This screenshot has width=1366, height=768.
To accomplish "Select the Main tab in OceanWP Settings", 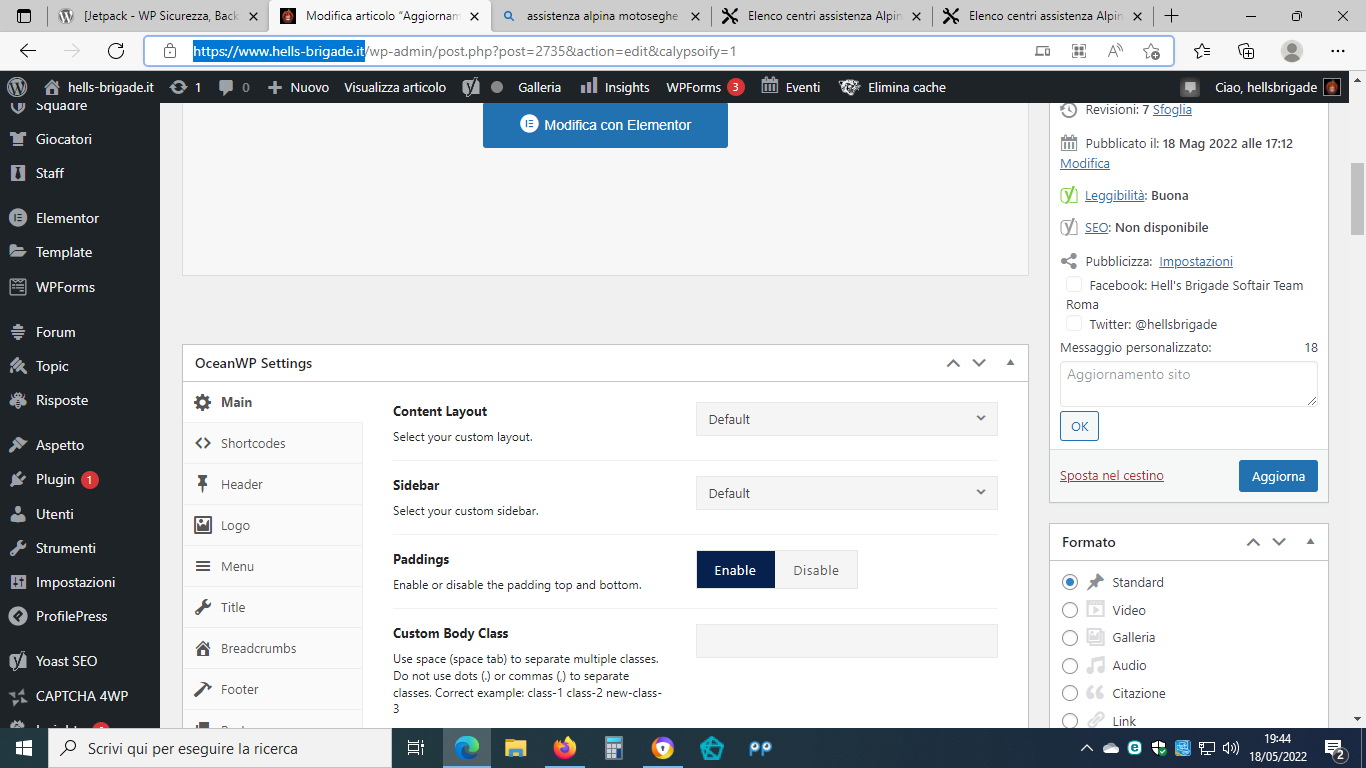I will [x=273, y=402].
